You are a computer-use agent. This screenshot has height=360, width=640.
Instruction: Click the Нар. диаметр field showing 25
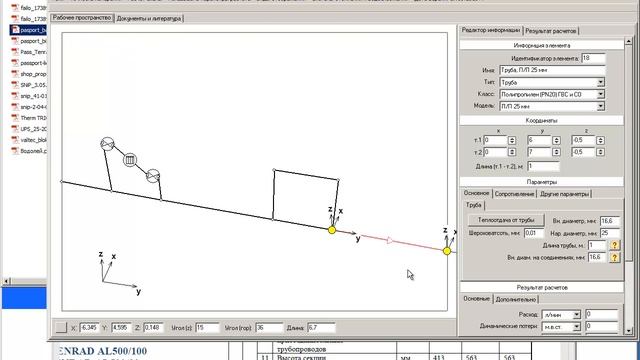point(610,233)
